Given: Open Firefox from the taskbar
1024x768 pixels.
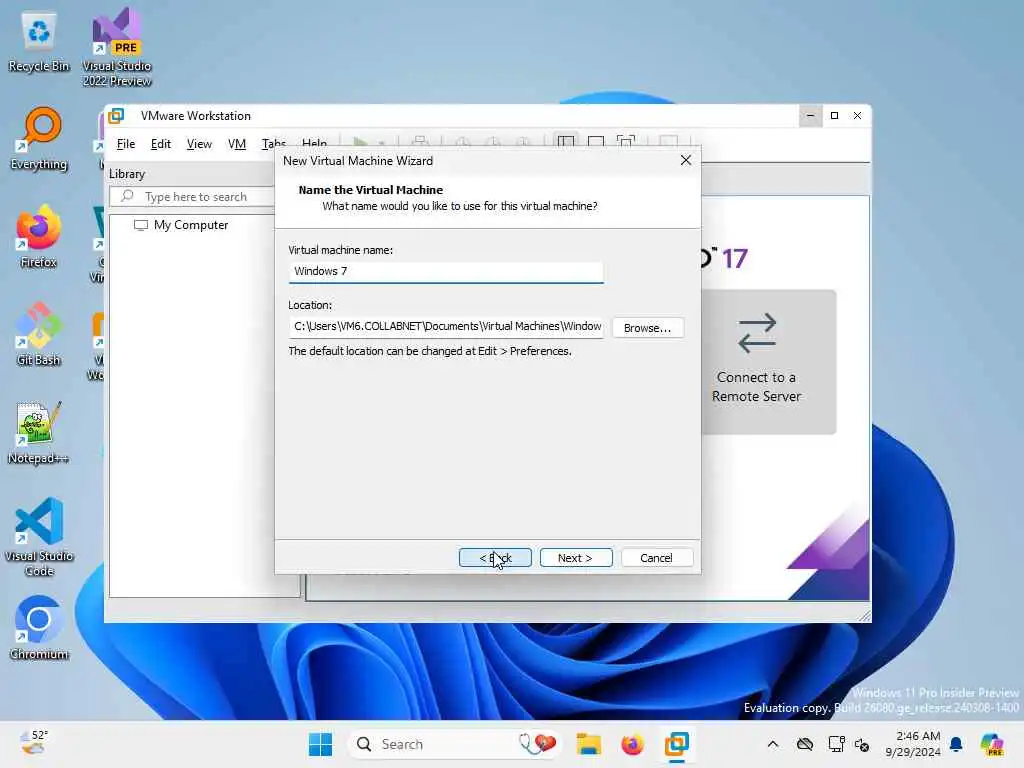Looking at the screenshot, I should click(x=632, y=744).
